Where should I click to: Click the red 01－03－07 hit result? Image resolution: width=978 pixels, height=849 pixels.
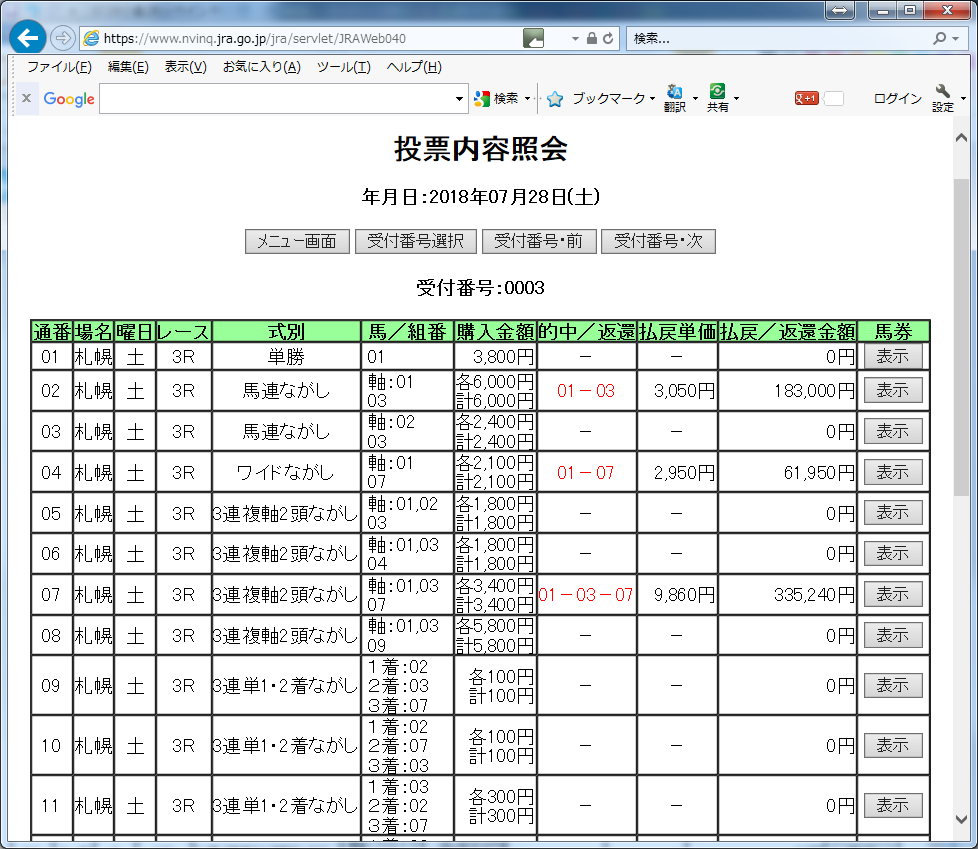pos(585,594)
